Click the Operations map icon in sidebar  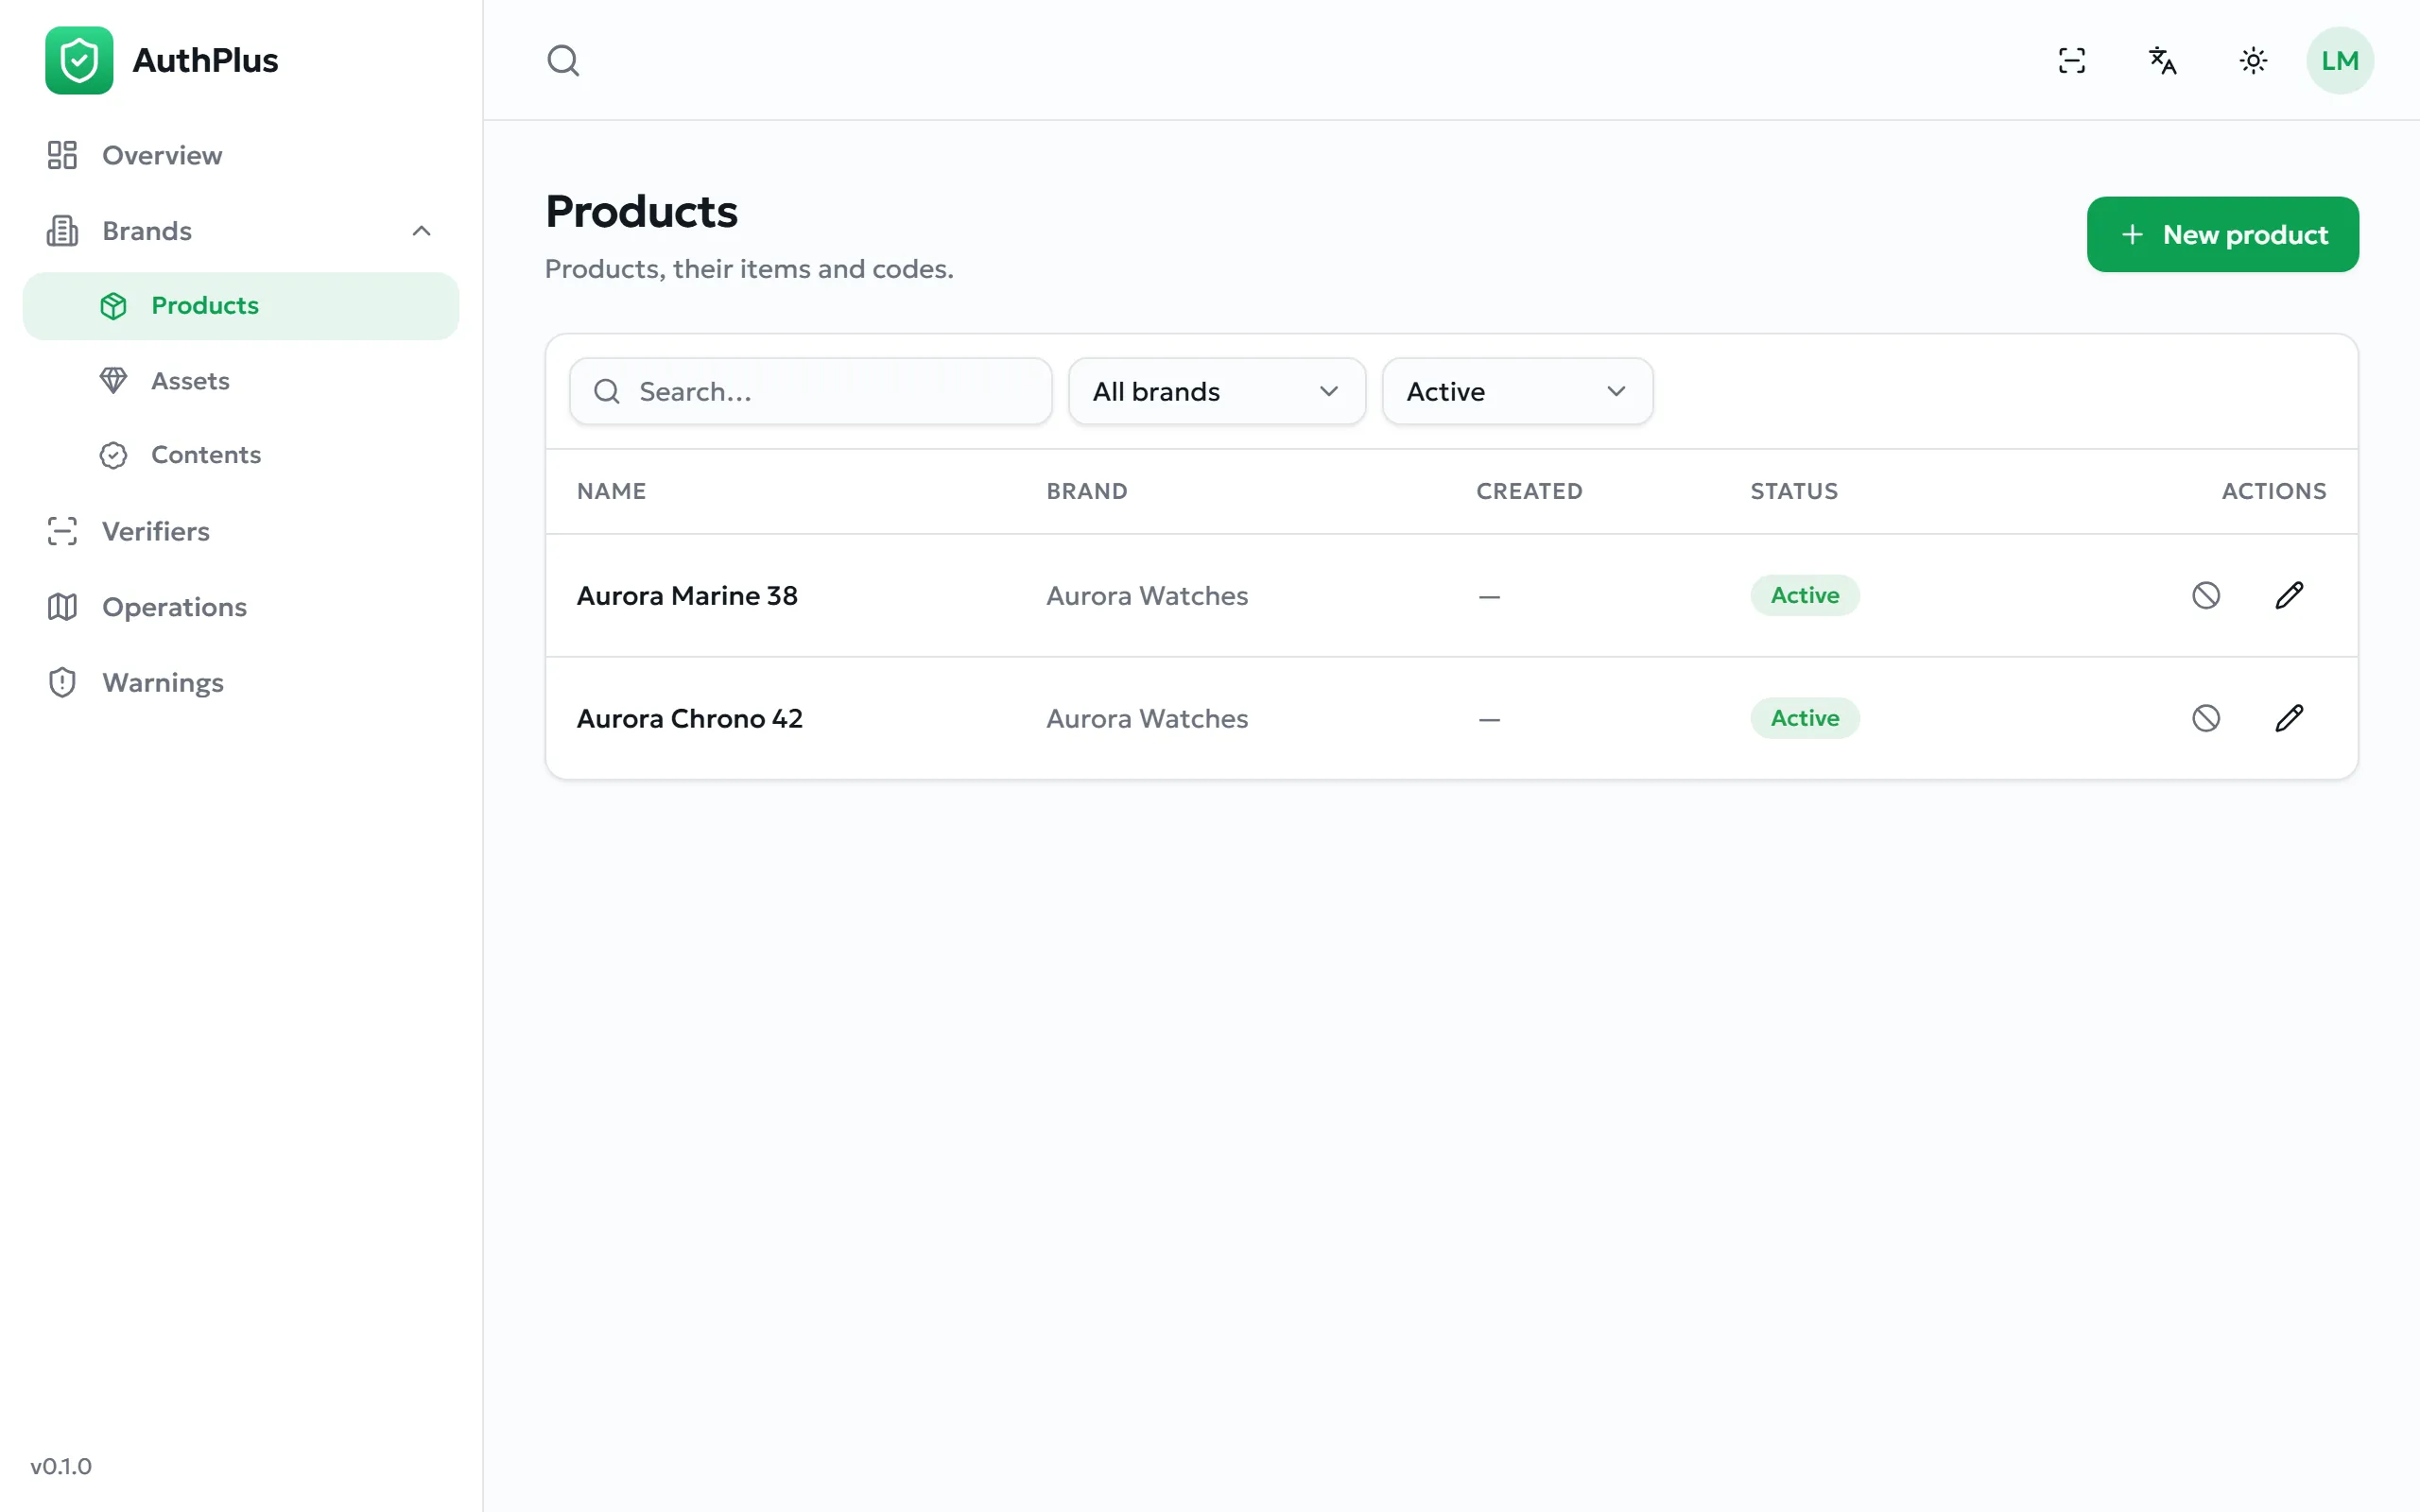[x=62, y=607]
